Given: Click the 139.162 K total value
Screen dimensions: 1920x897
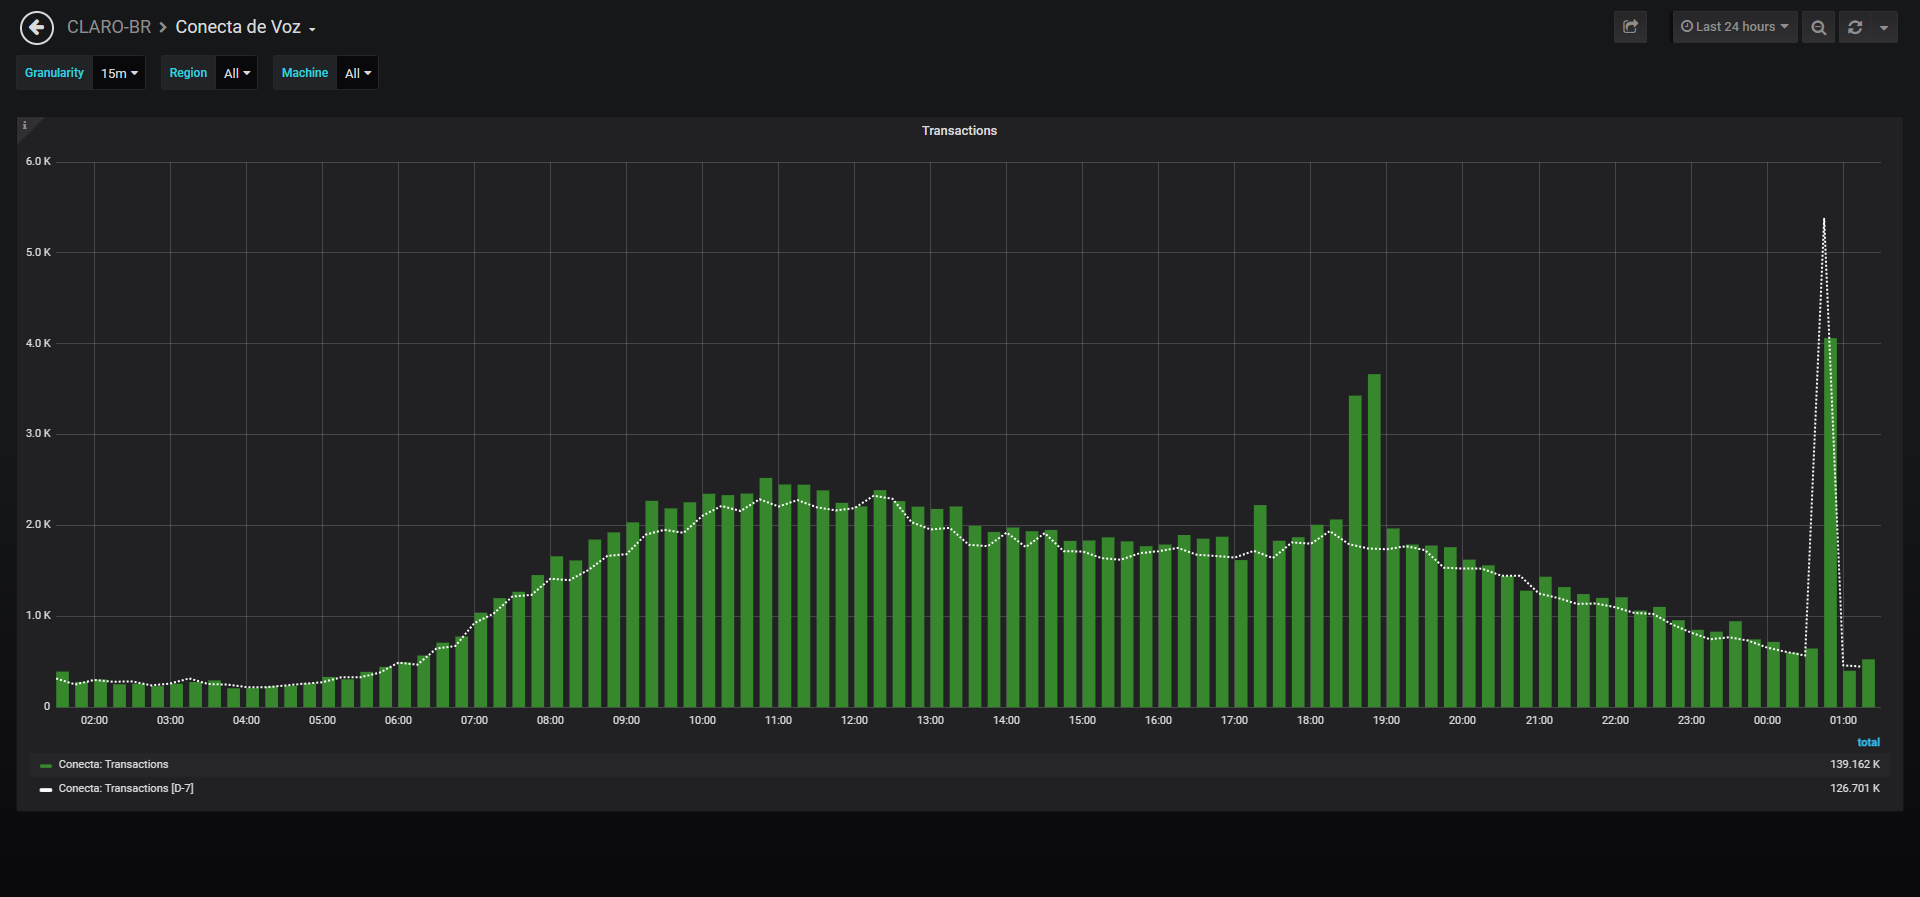Looking at the screenshot, I should (1855, 765).
